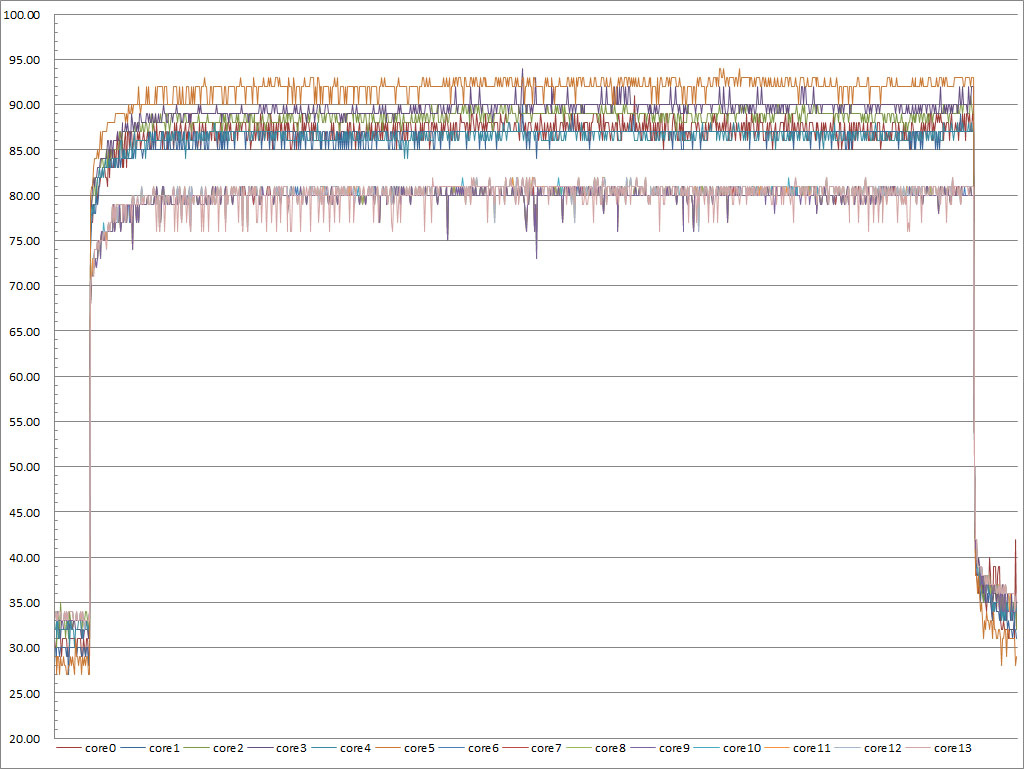Click the 80.00 axis label
This screenshot has width=1024, height=769.
[24, 196]
